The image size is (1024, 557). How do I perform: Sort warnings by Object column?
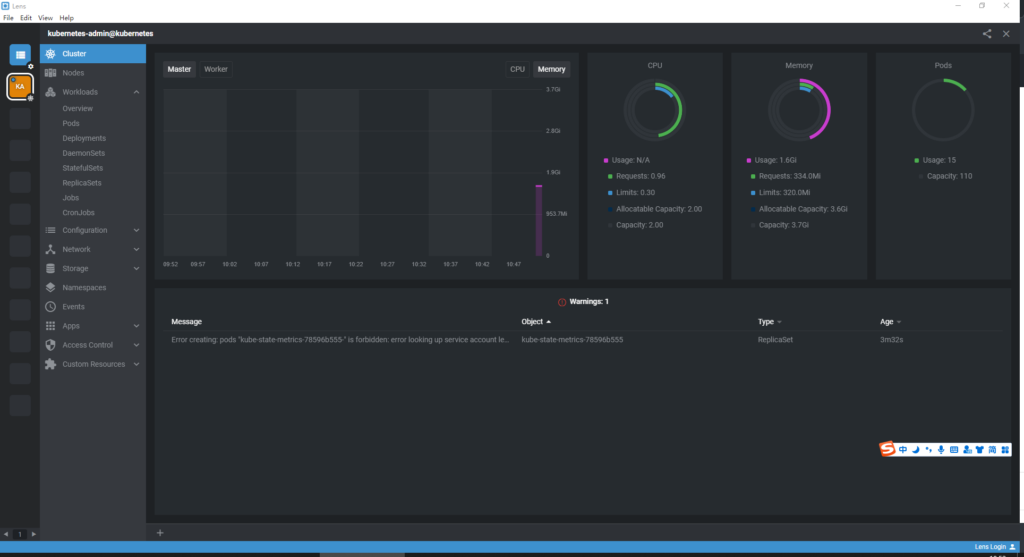(536, 322)
